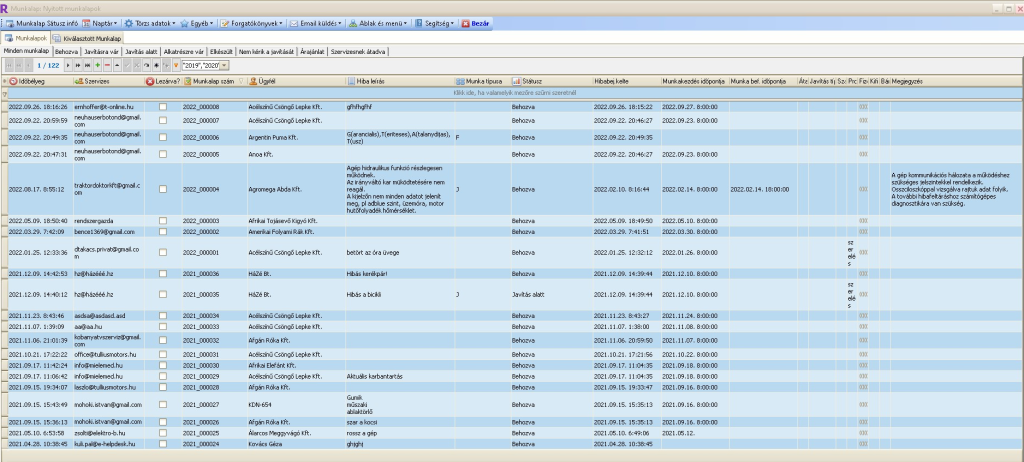Viewport: 1024px width, 462px height.
Task: Tick Lezárva checkbox for workorder 2021_000035
Action: pos(163,295)
